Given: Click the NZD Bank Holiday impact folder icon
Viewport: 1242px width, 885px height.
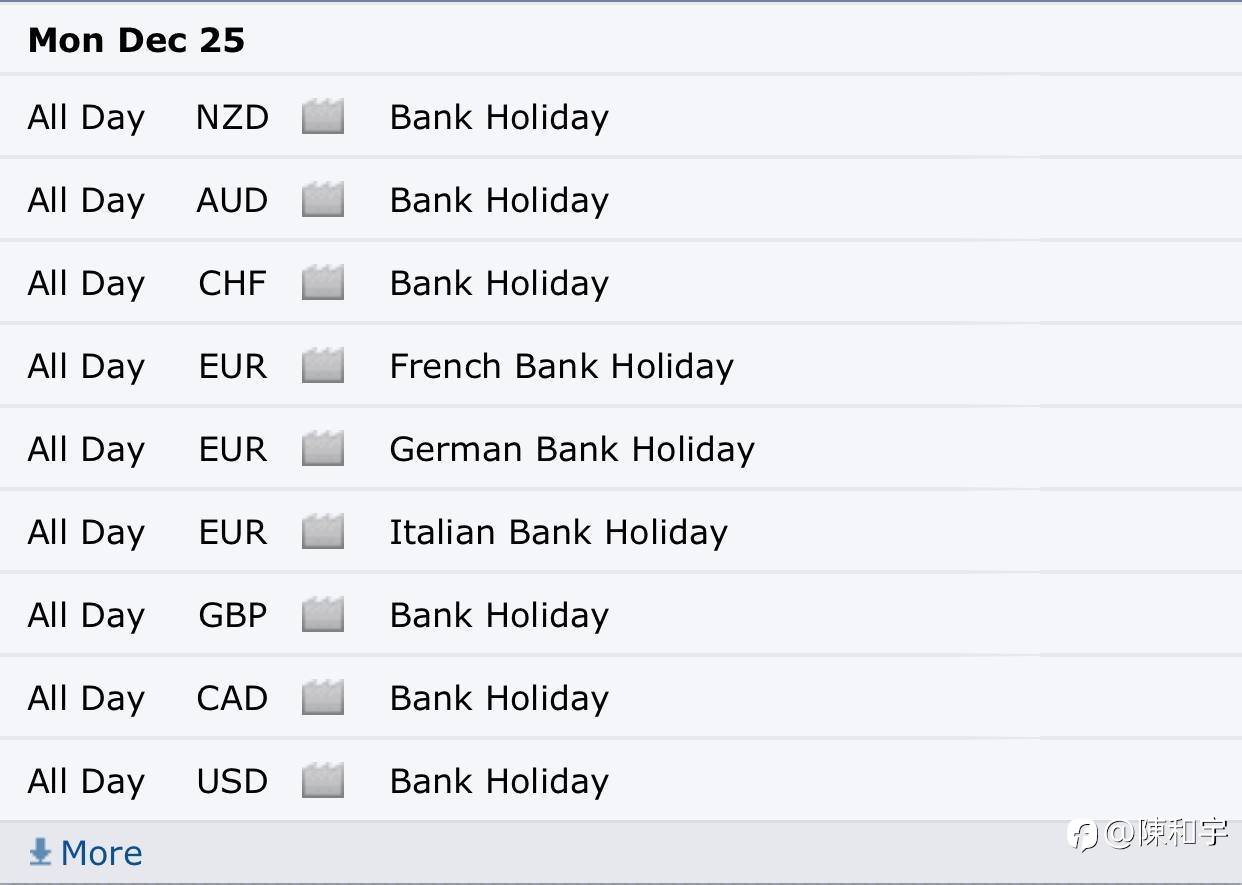Looking at the screenshot, I should [x=322, y=117].
